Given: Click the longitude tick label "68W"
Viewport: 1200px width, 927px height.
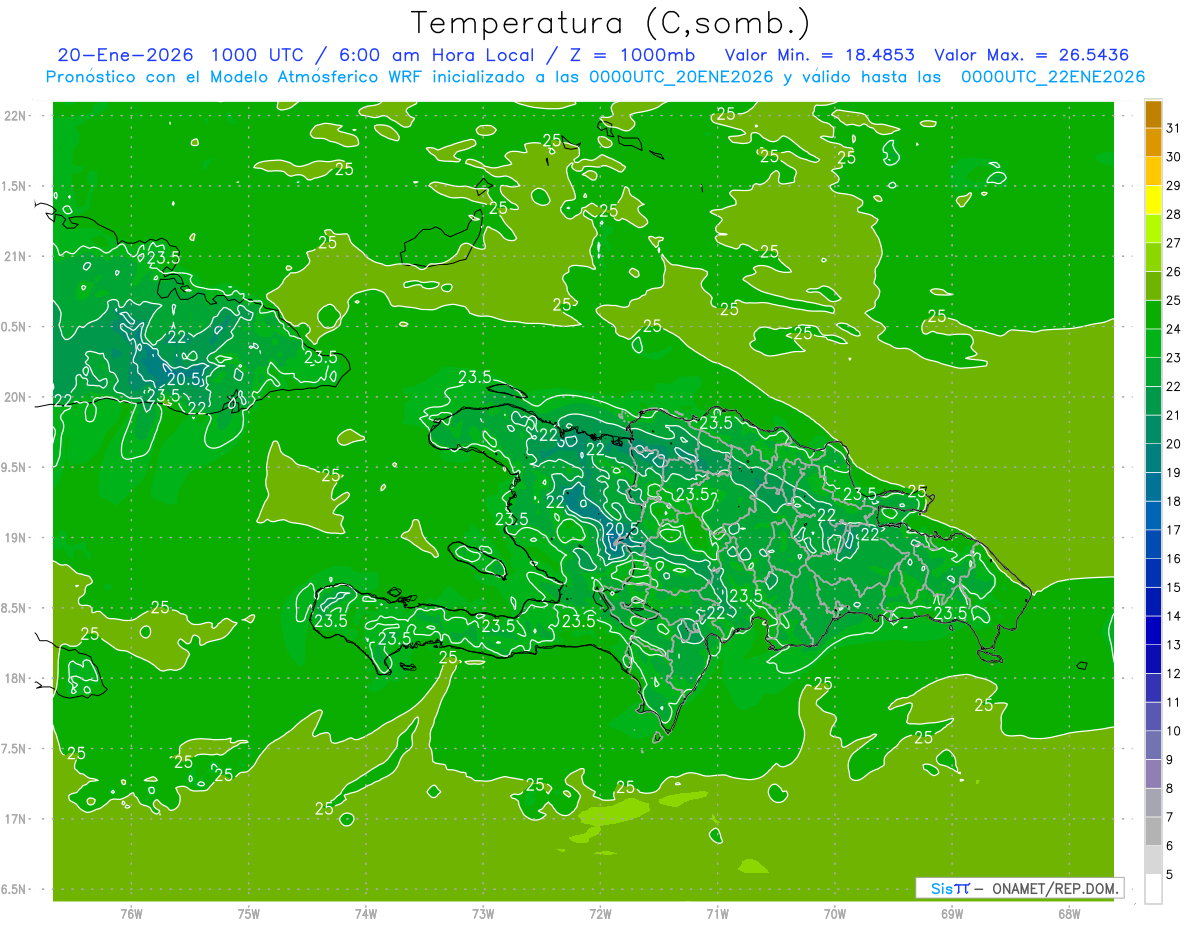Looking at the screenshot, I should point(1069,914).
